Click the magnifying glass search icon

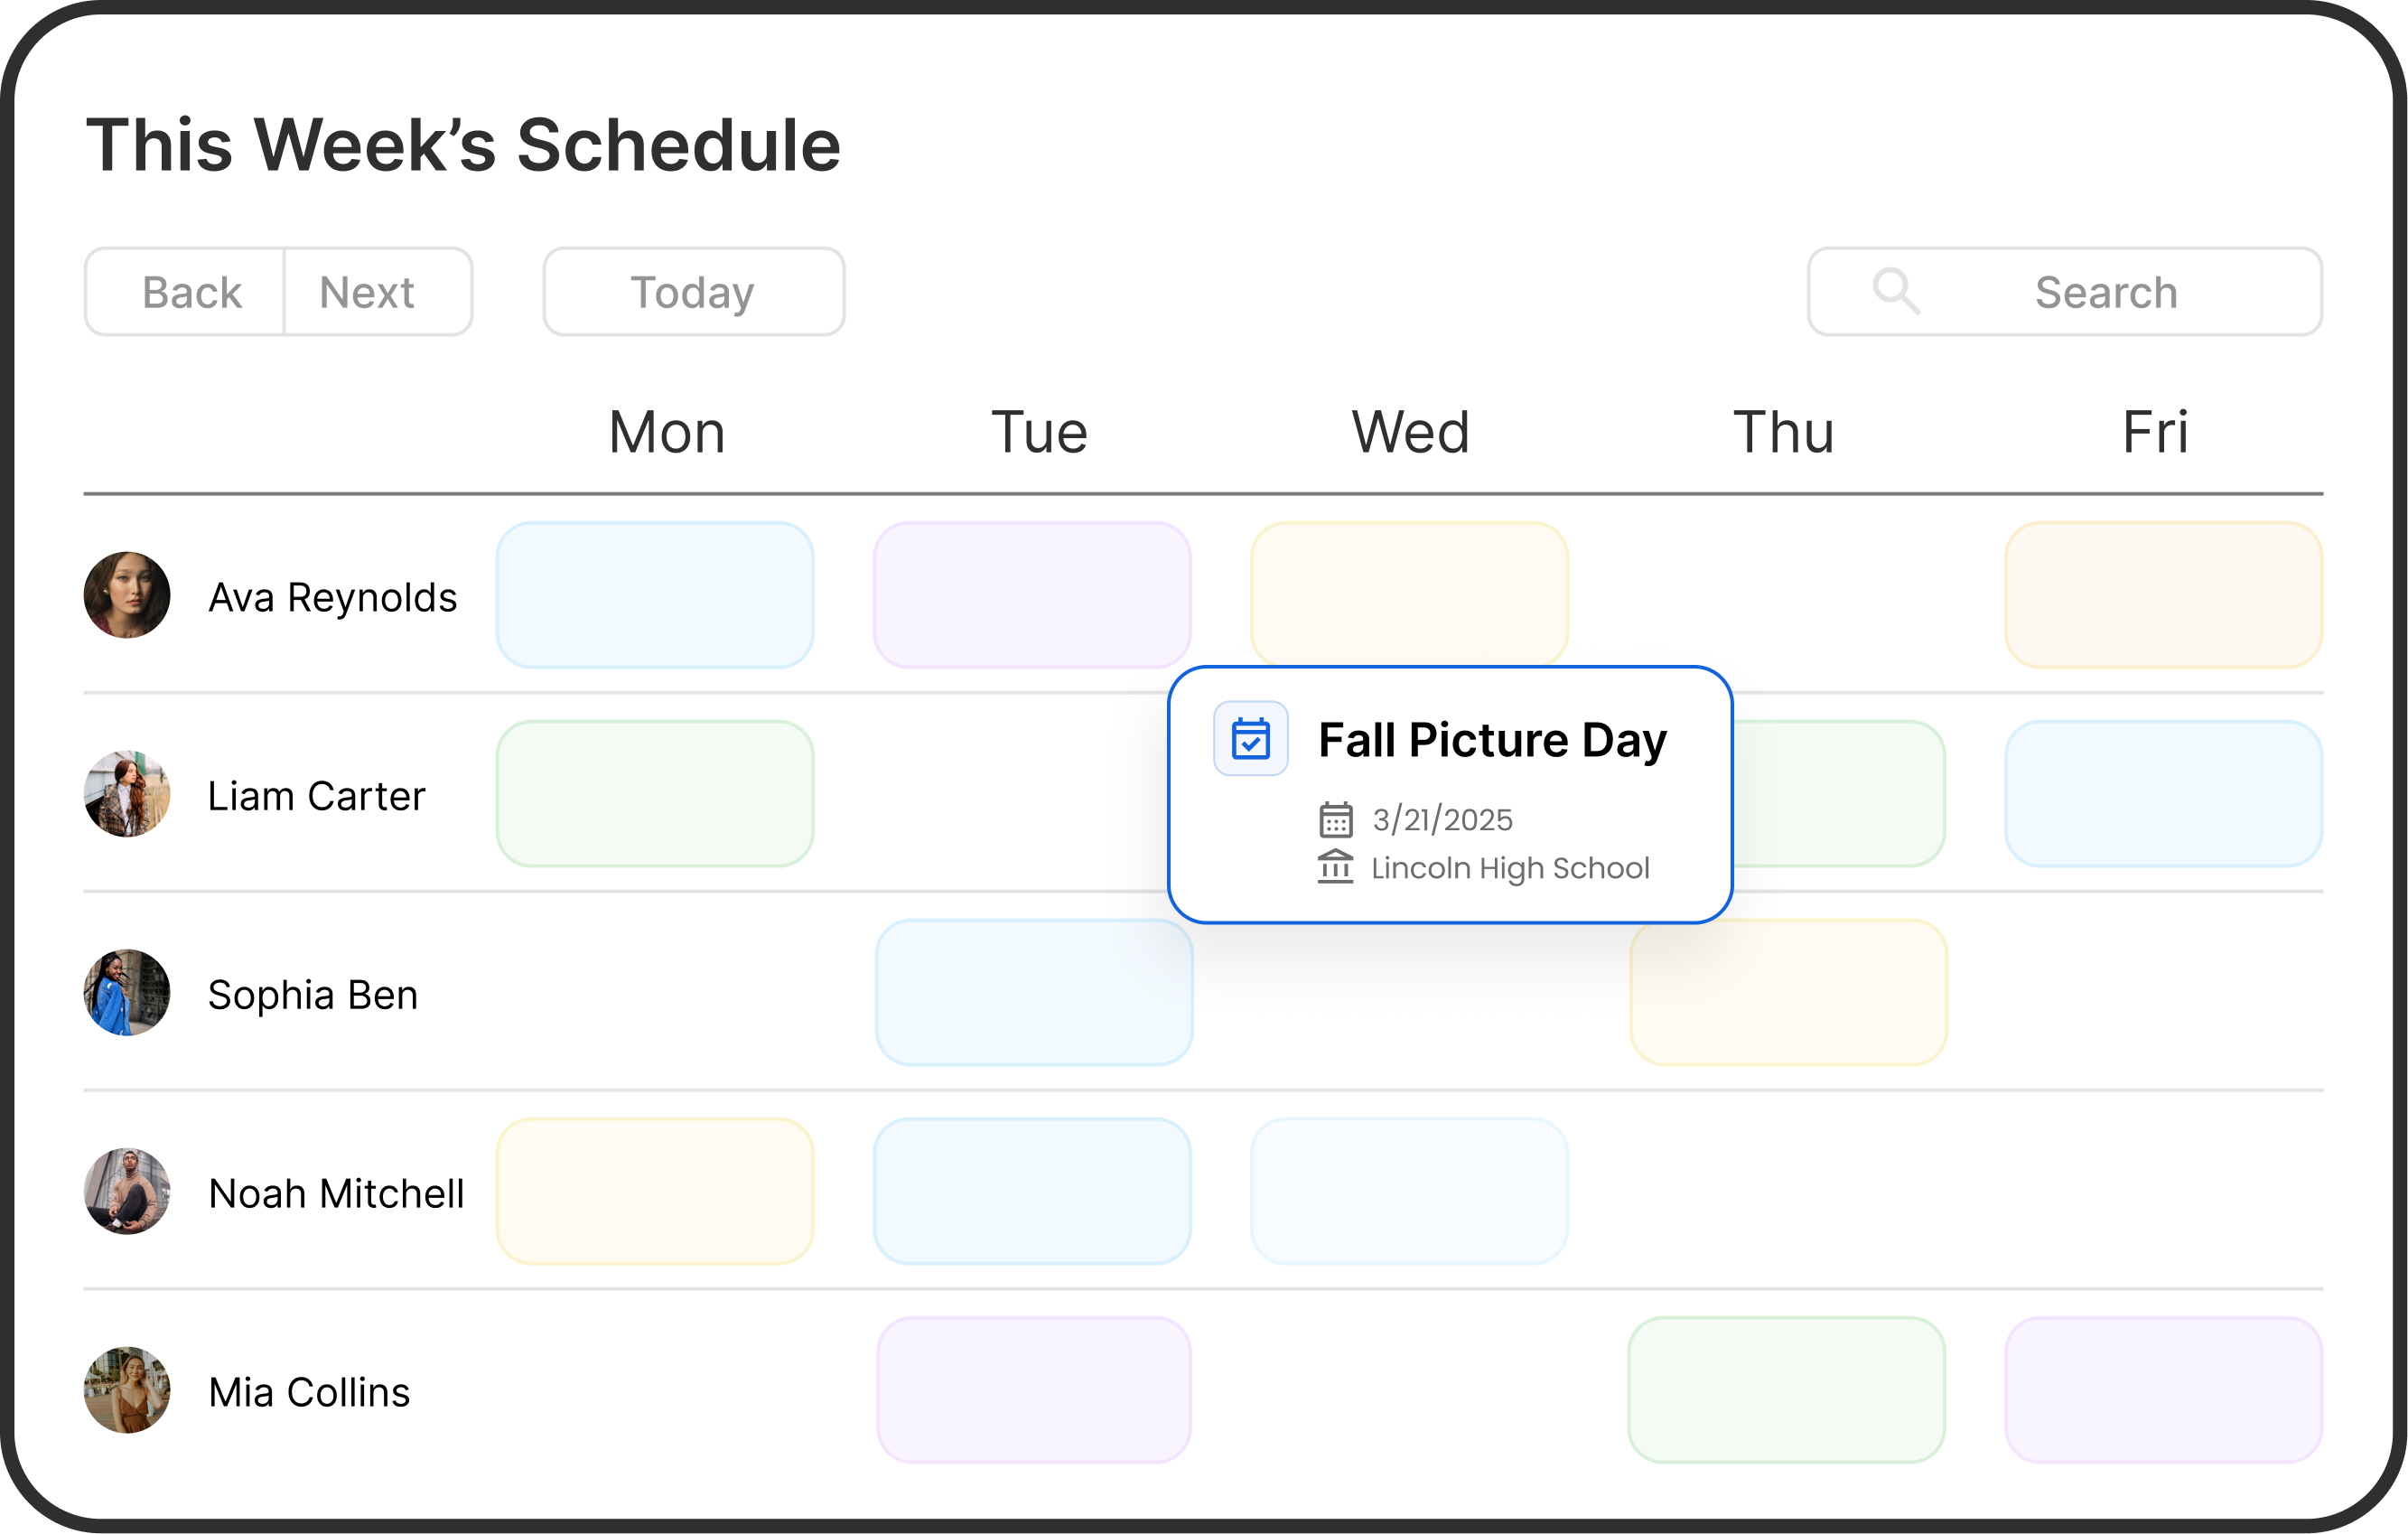point(1895,292)
